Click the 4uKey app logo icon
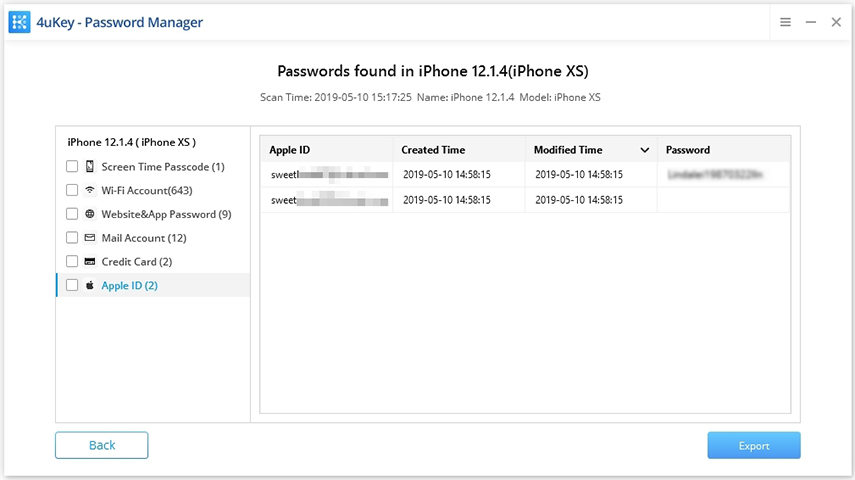The image size is (855, 480). tap(19, 22)
